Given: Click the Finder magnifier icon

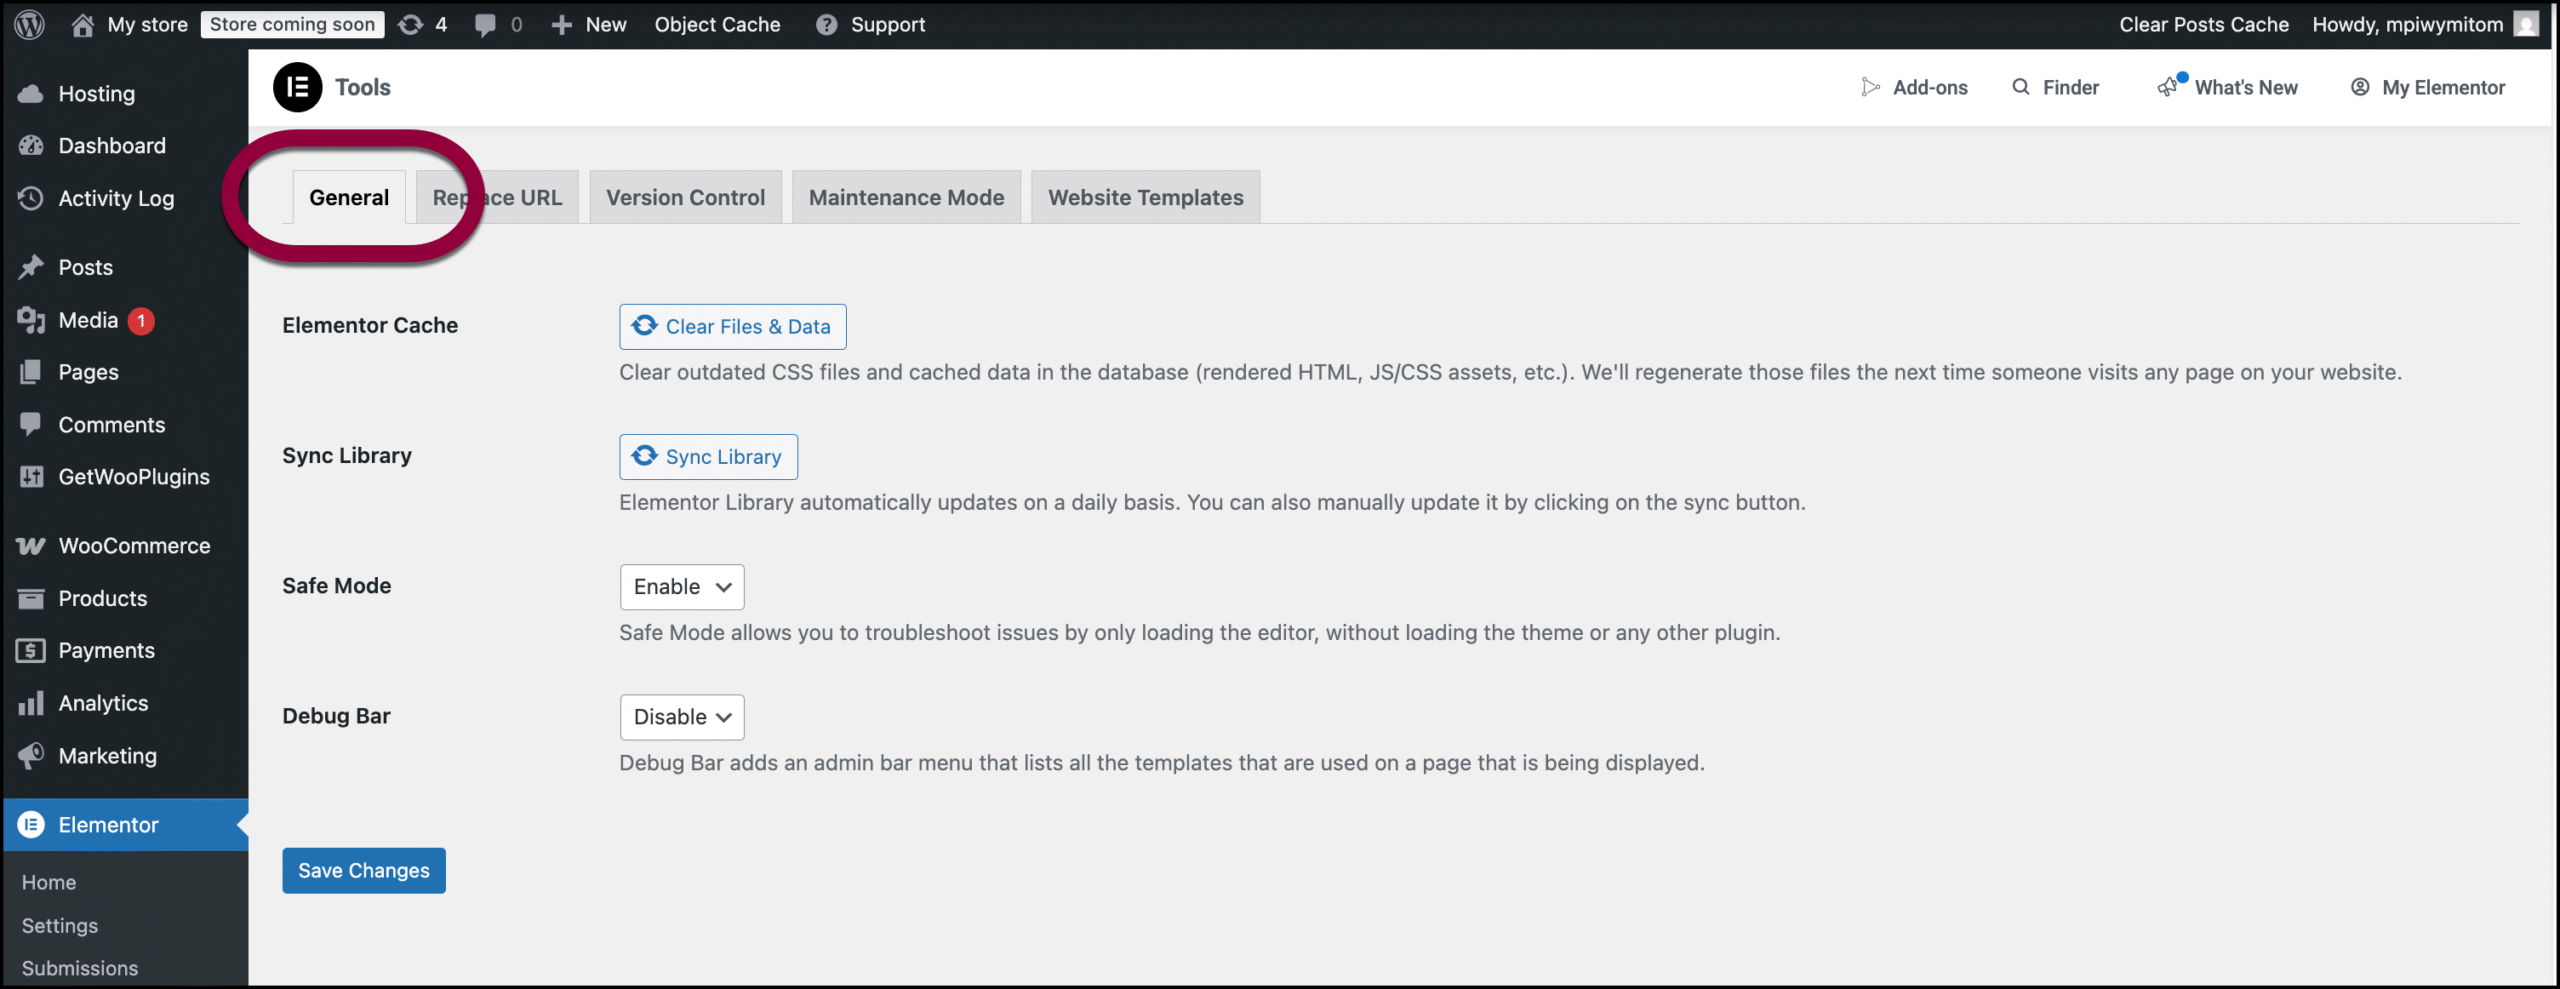Looking at the screenshot, I should [x=2021, y=87].
